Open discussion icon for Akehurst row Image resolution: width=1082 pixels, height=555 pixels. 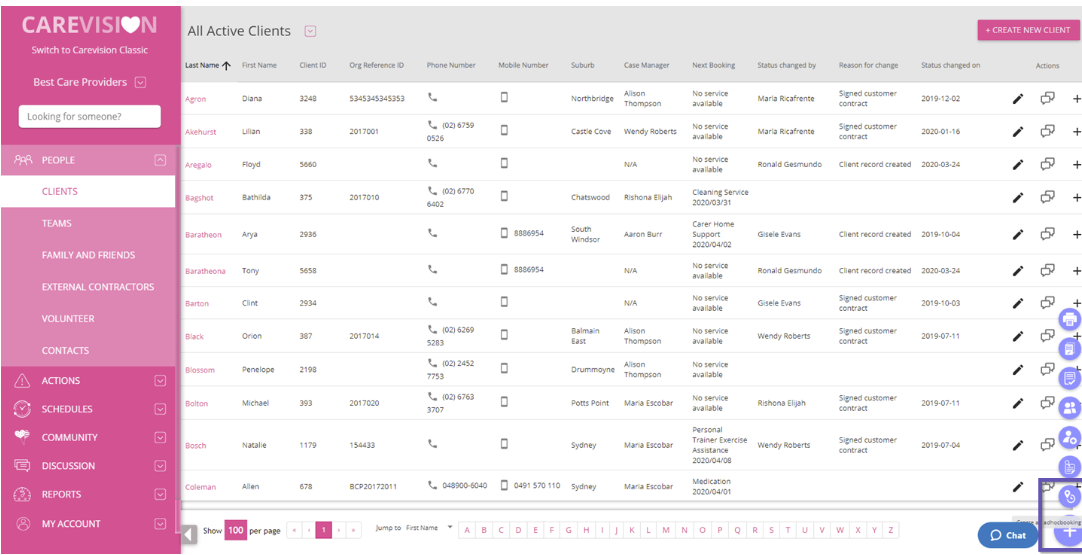[x=1047, y=130]
